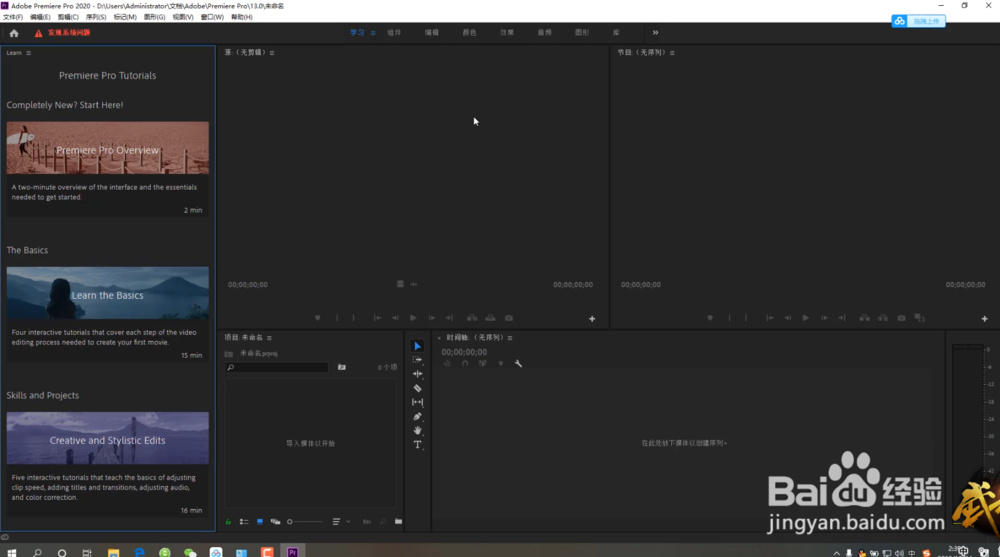This screenshot has height=557, width=1000.
Task: Open the 文件(F) menu
Action: [13, 17]
